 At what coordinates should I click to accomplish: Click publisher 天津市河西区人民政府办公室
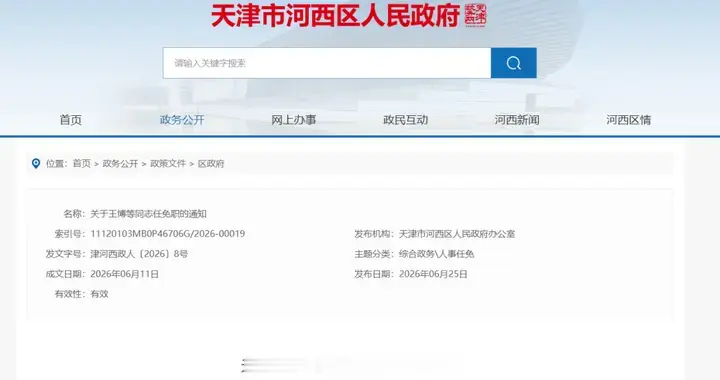(x=457, y=234)
